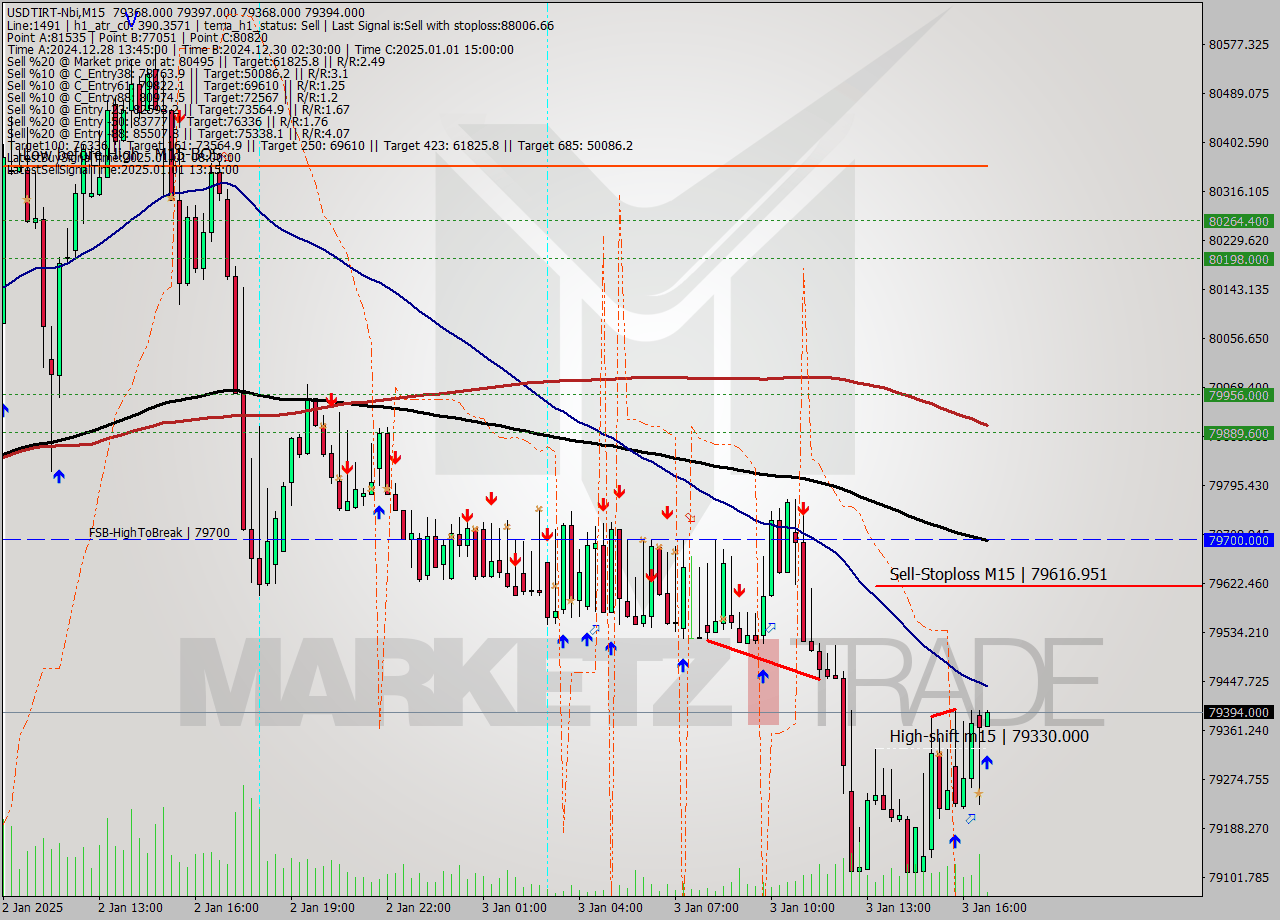
Task: Click the blue 79700.000 price tag
Action: [1239, 540]
